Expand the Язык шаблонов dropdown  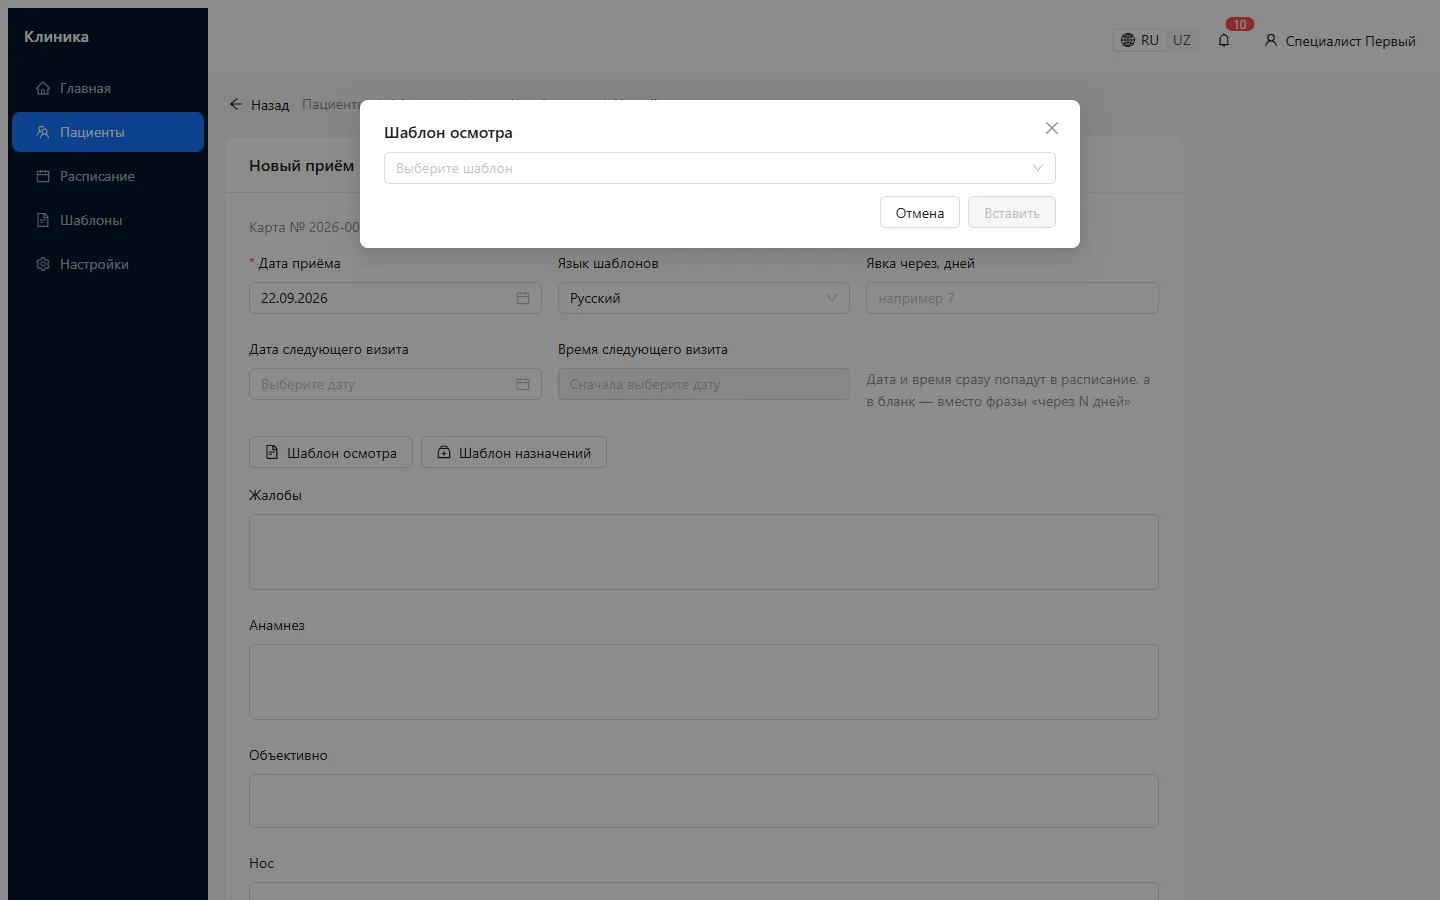click(704, 298)
